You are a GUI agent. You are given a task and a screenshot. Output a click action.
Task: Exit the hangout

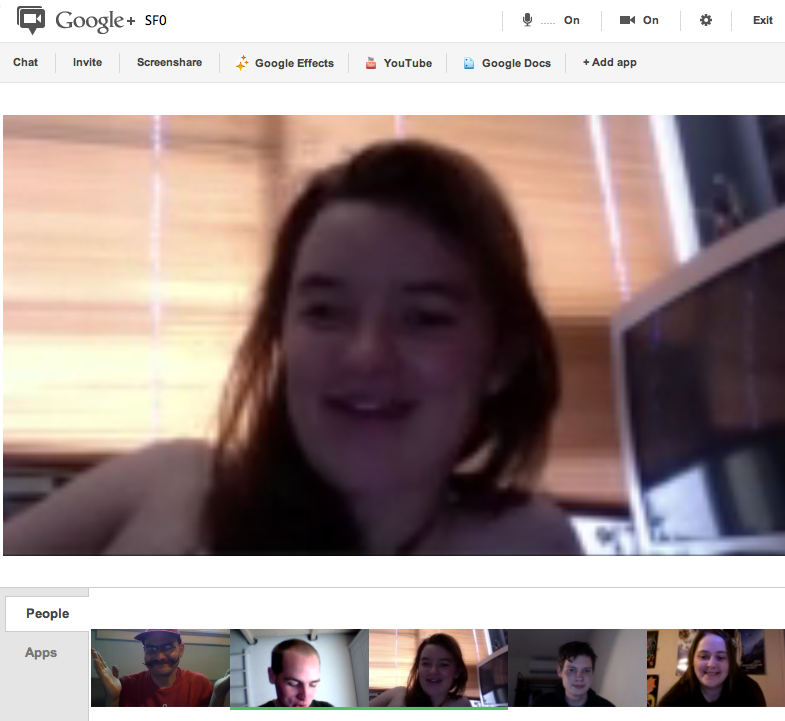[x=762, y=21]
